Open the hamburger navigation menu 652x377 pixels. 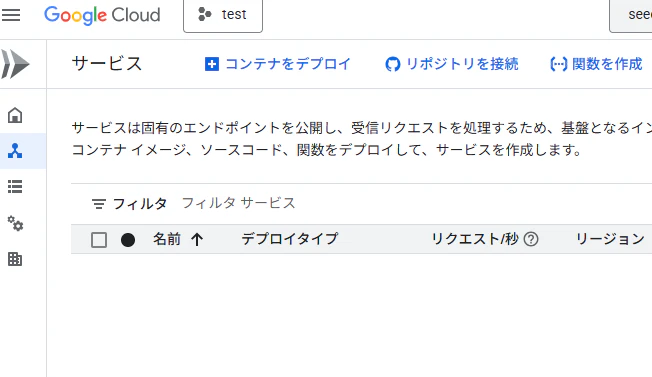pos(11,15)
